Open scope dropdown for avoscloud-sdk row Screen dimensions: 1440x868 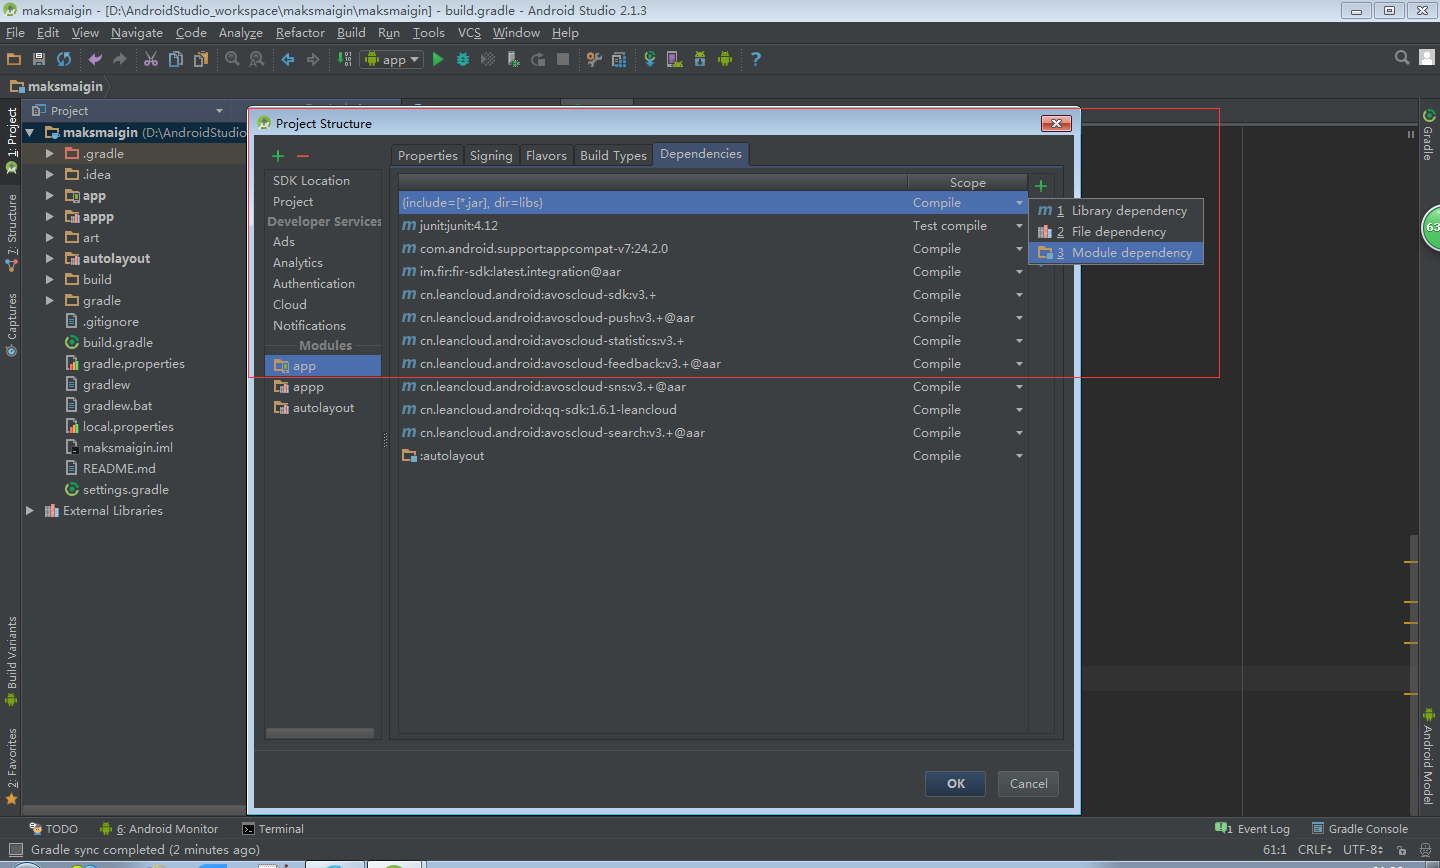coord(1019,295)
